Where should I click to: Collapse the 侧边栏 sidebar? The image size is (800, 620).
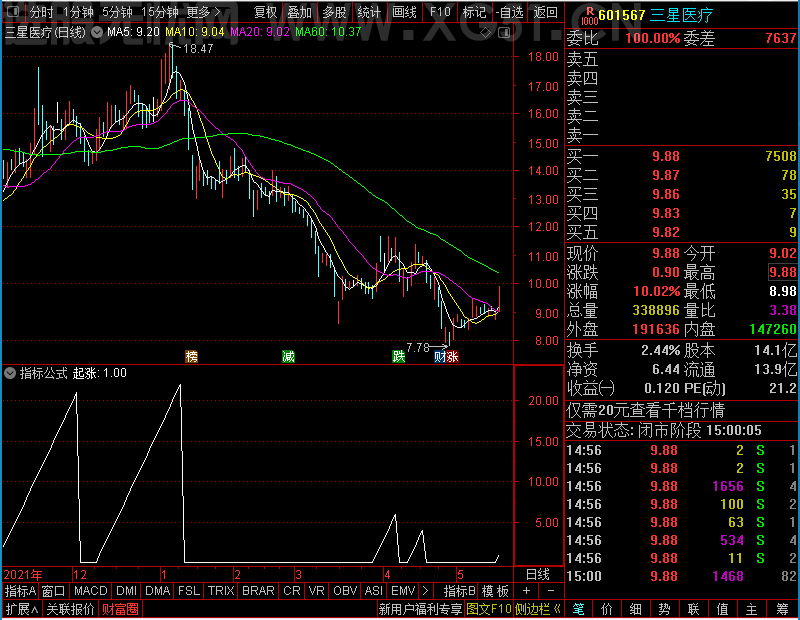point(538,609)
